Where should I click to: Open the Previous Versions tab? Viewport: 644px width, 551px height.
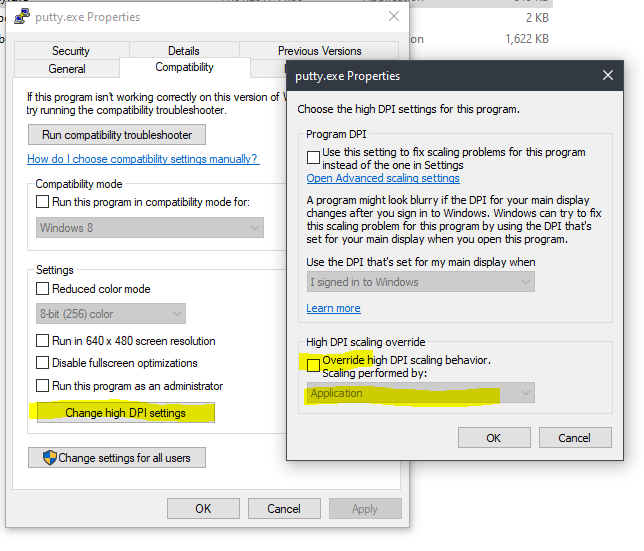(x=320, y=51)
